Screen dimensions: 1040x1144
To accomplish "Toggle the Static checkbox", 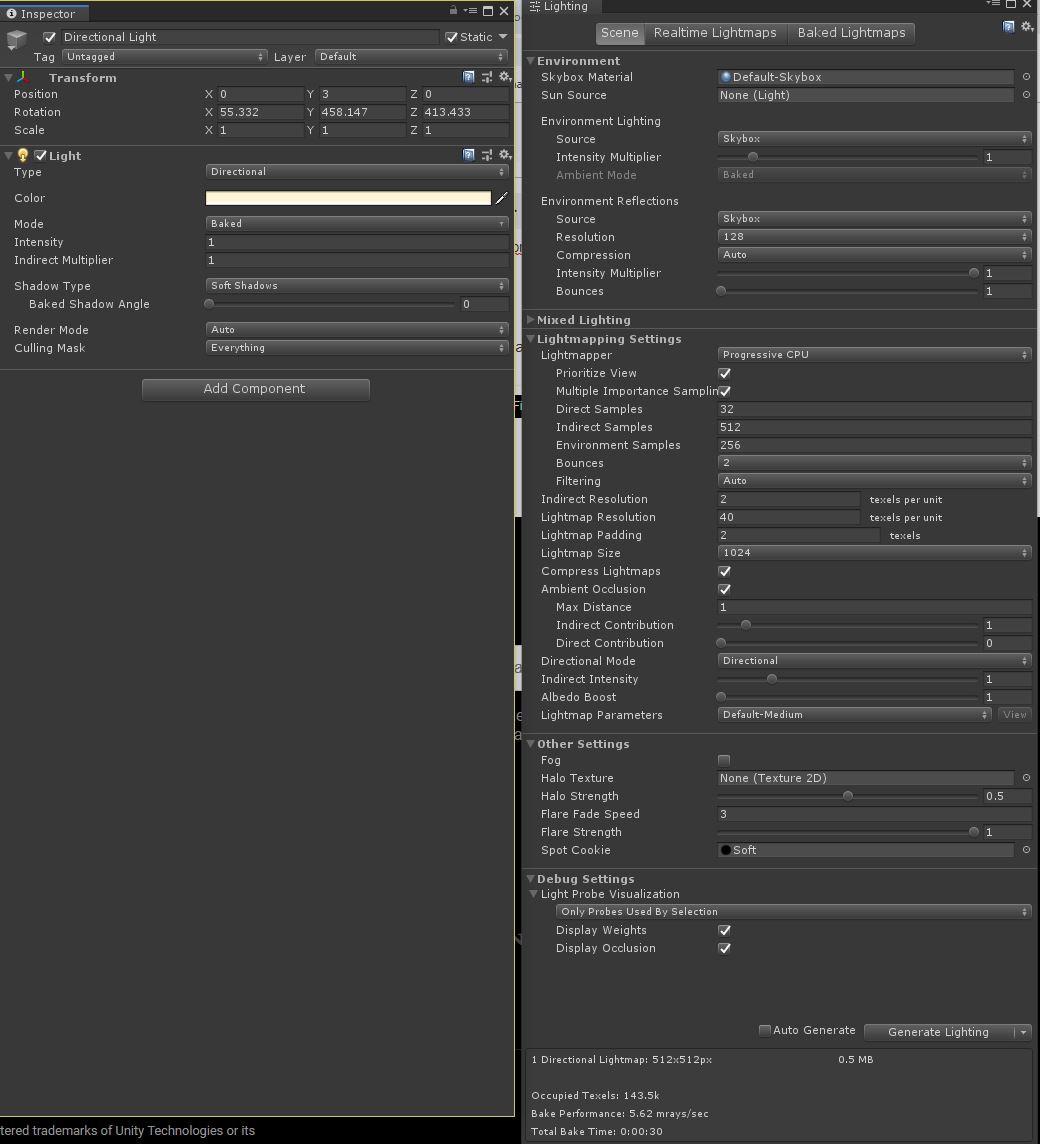I will click(452, 37).
